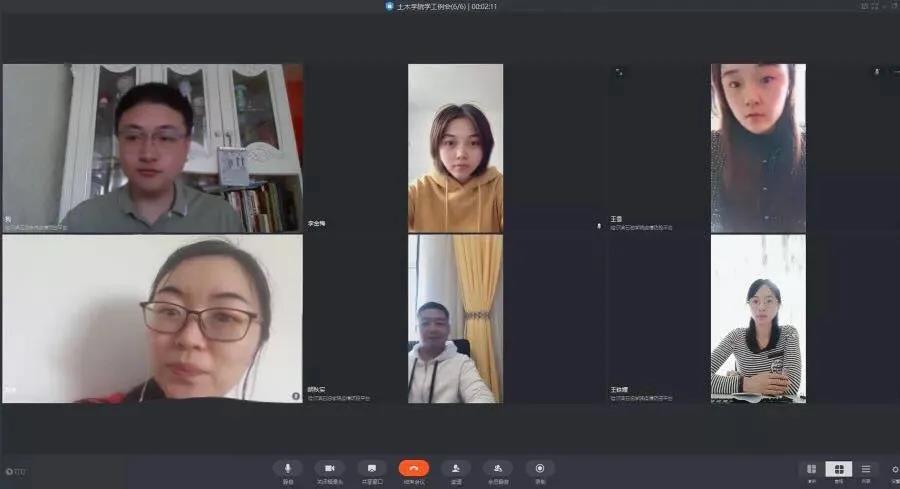Select the man by yellow curtain video
This screenshot has width=900, height=489.
(x=455, y=319)
